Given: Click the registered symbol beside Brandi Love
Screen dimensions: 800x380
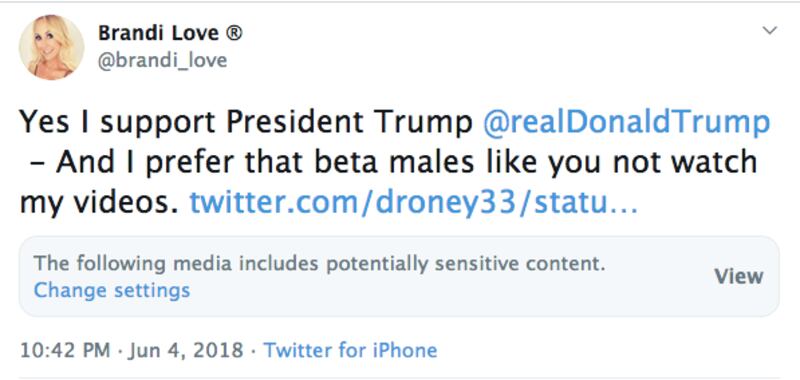Looking at the screenshot, I should (234, 34).
